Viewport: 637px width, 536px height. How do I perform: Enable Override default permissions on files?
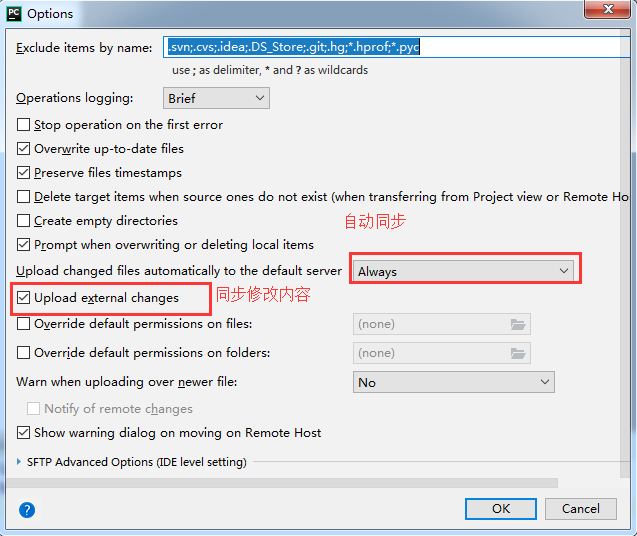[x=23, y=323]
